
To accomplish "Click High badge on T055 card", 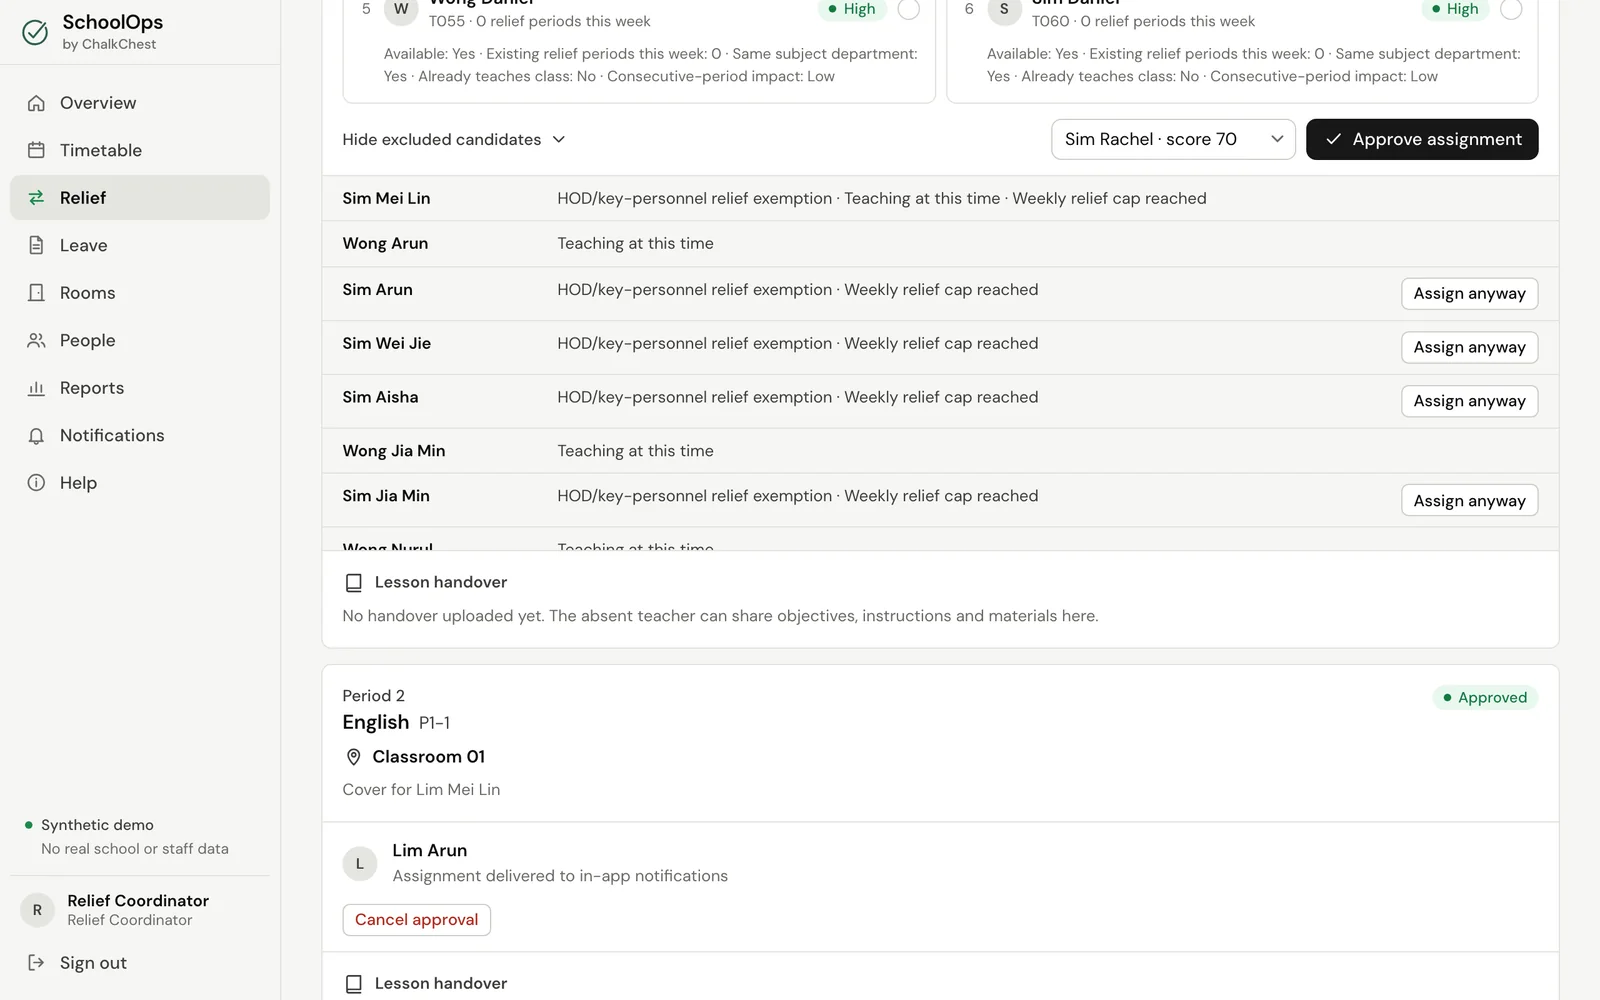I will pos(852,9).
